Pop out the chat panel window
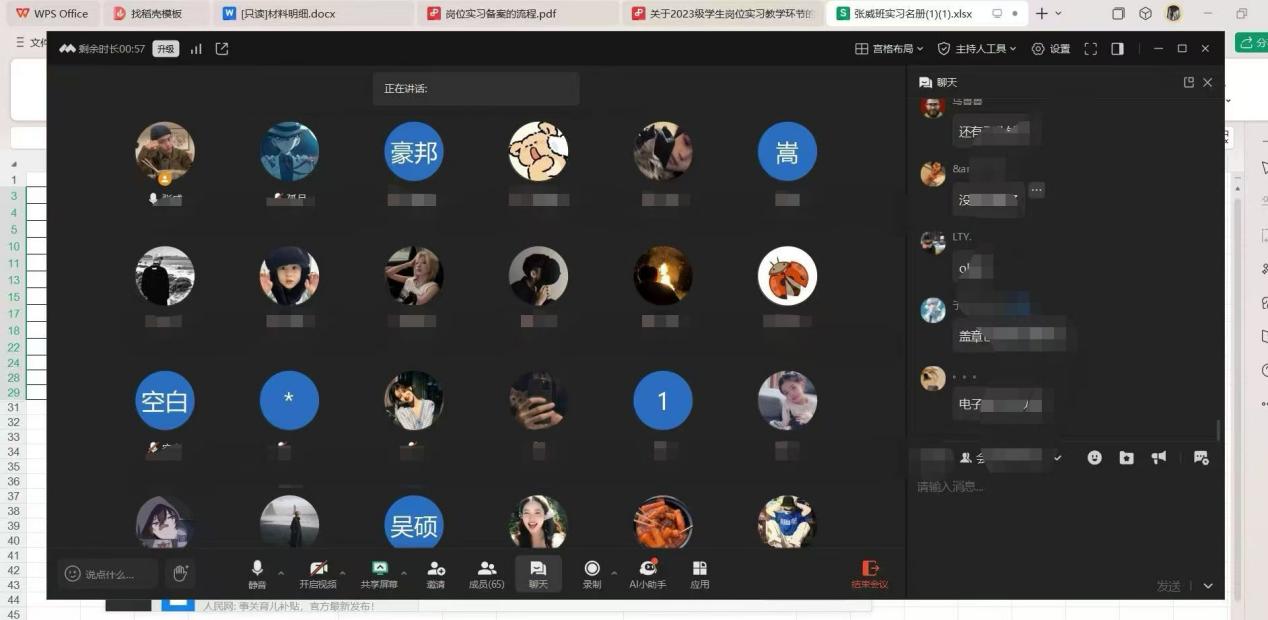1268x620 pixels. click(1188, 83)
